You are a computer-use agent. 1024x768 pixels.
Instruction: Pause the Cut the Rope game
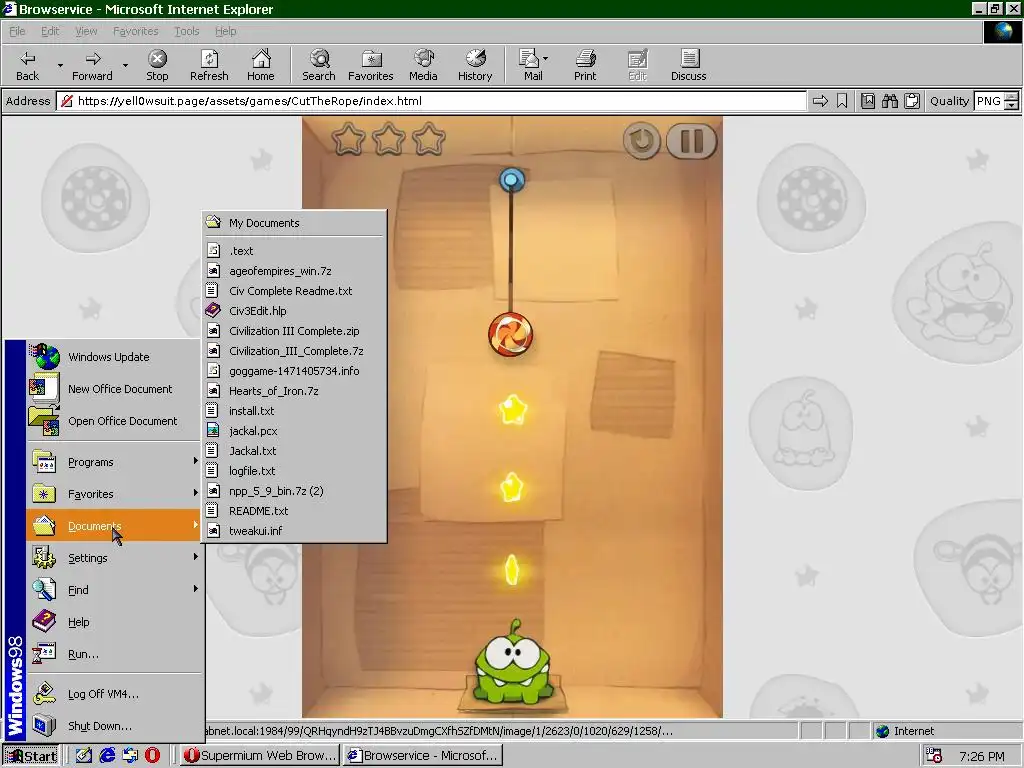(692, 140)
